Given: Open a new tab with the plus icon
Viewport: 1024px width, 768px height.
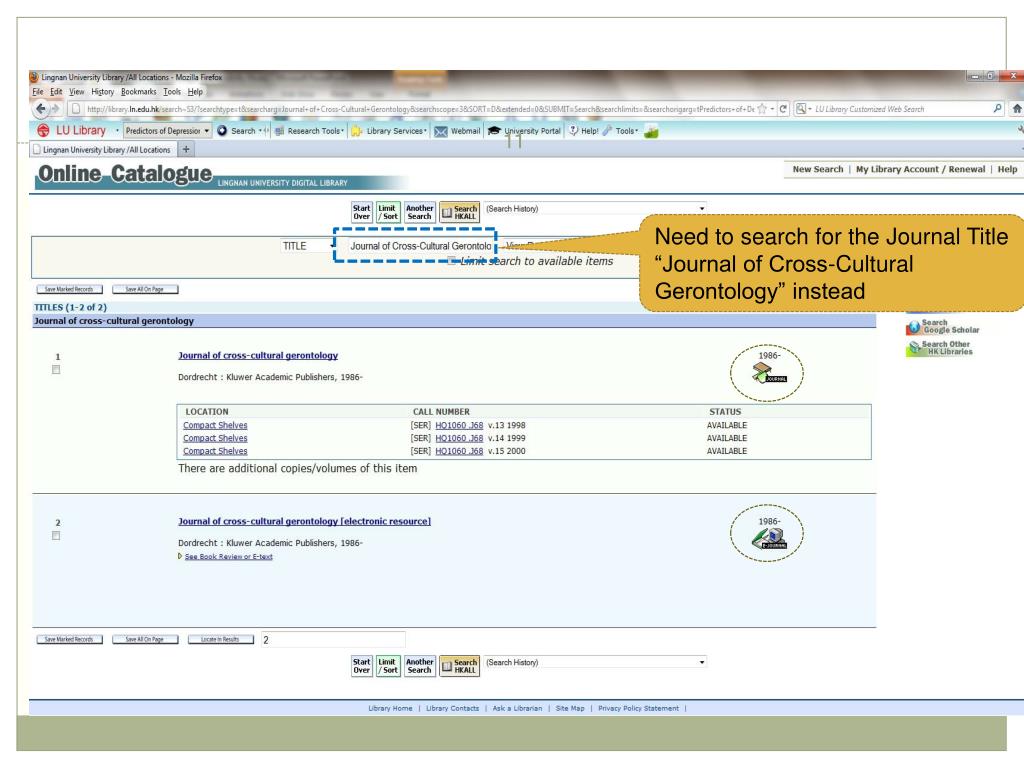Looking at the screenshot, I should tap(186, 150).
